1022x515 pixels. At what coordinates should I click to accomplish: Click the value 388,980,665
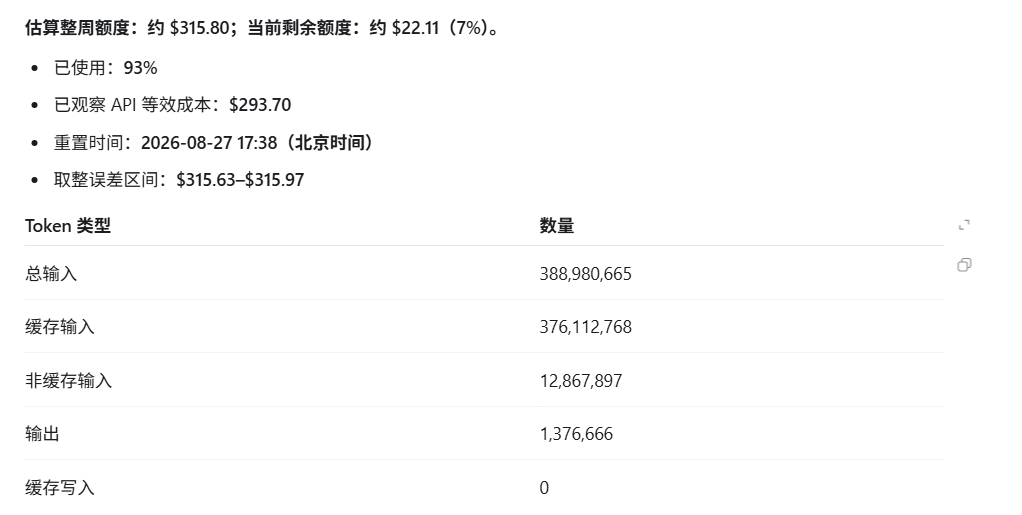coord(585,274)
